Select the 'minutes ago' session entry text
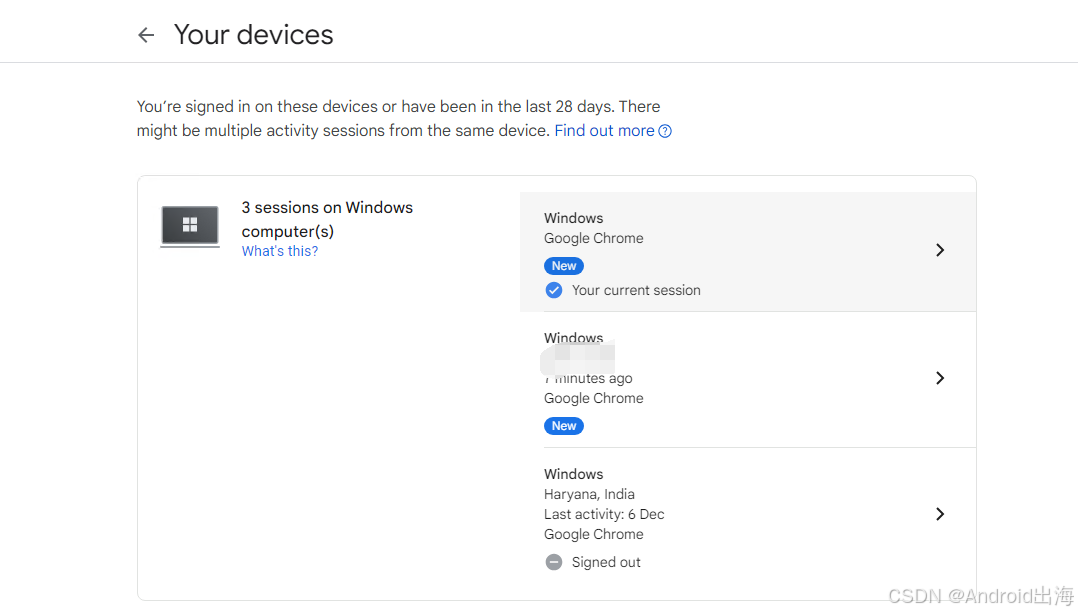1078x613 pixels. pyautogui.click(x=594, y=378)
